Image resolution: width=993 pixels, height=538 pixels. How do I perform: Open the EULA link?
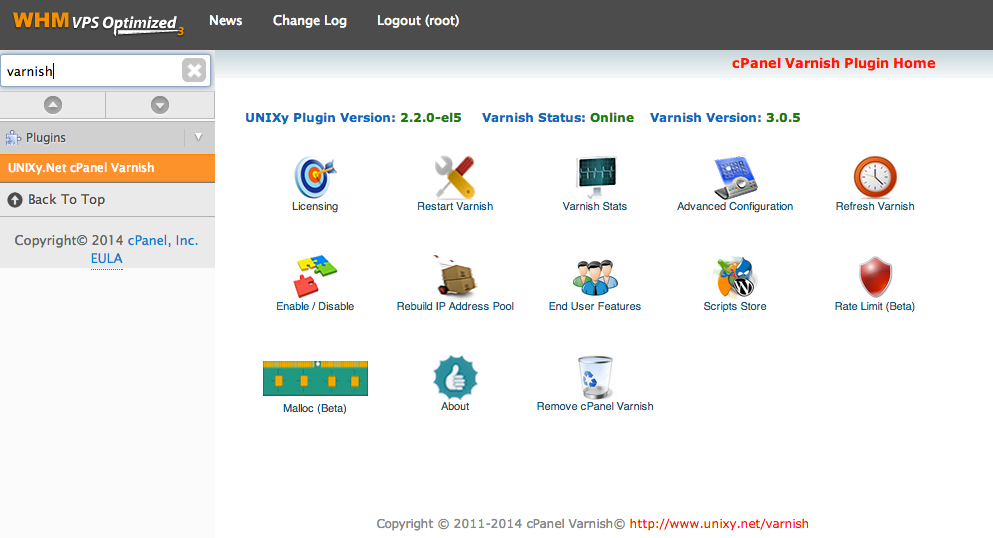click(106, 258)
